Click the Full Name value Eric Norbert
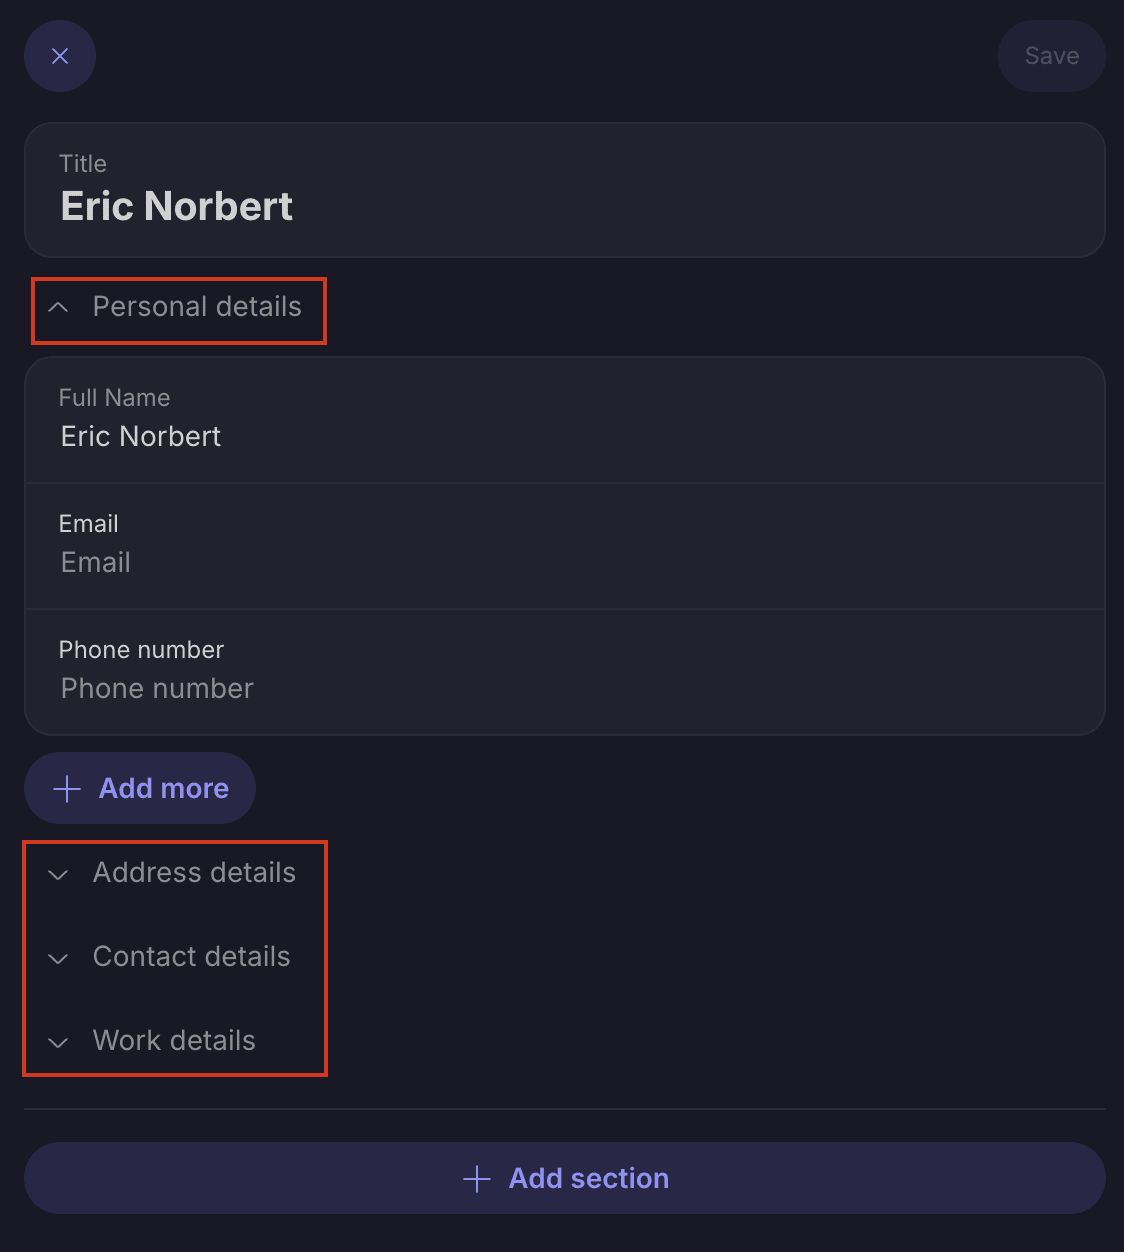1124x1252 pixels. click(141, 436)
